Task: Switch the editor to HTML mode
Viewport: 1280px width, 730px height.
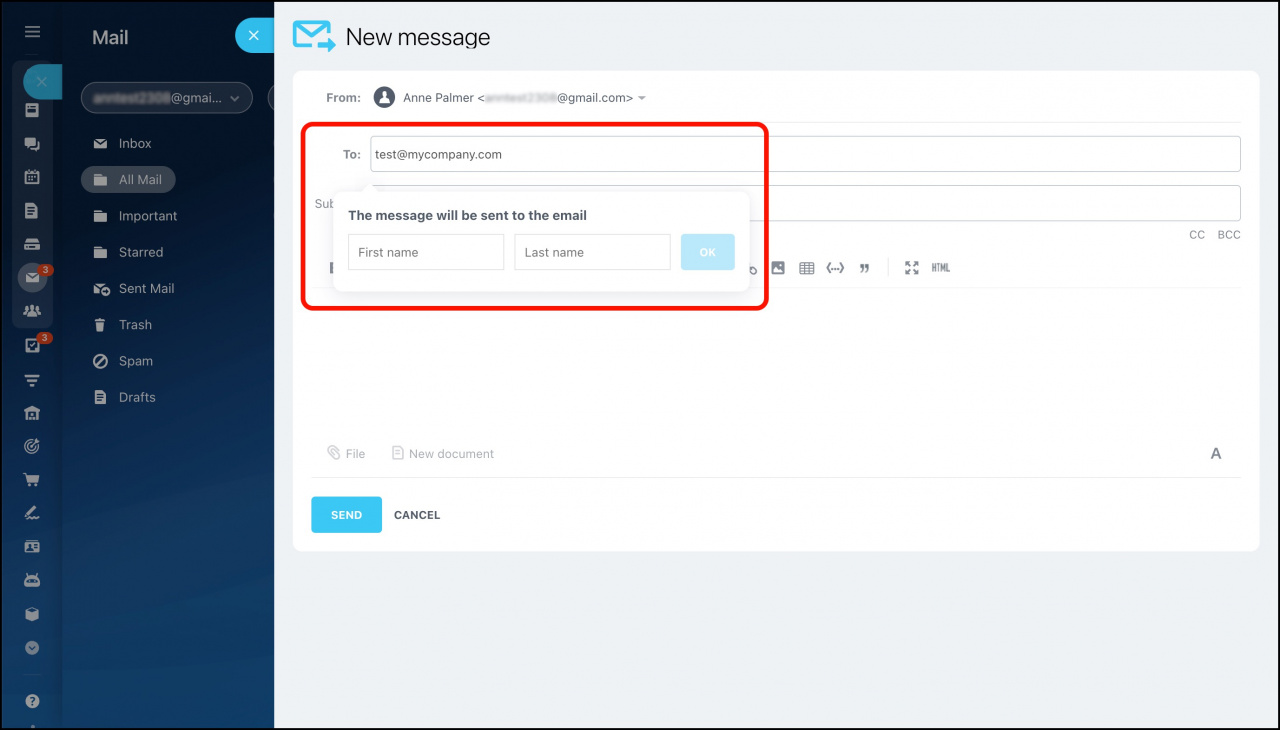Action: coord(940,267)
